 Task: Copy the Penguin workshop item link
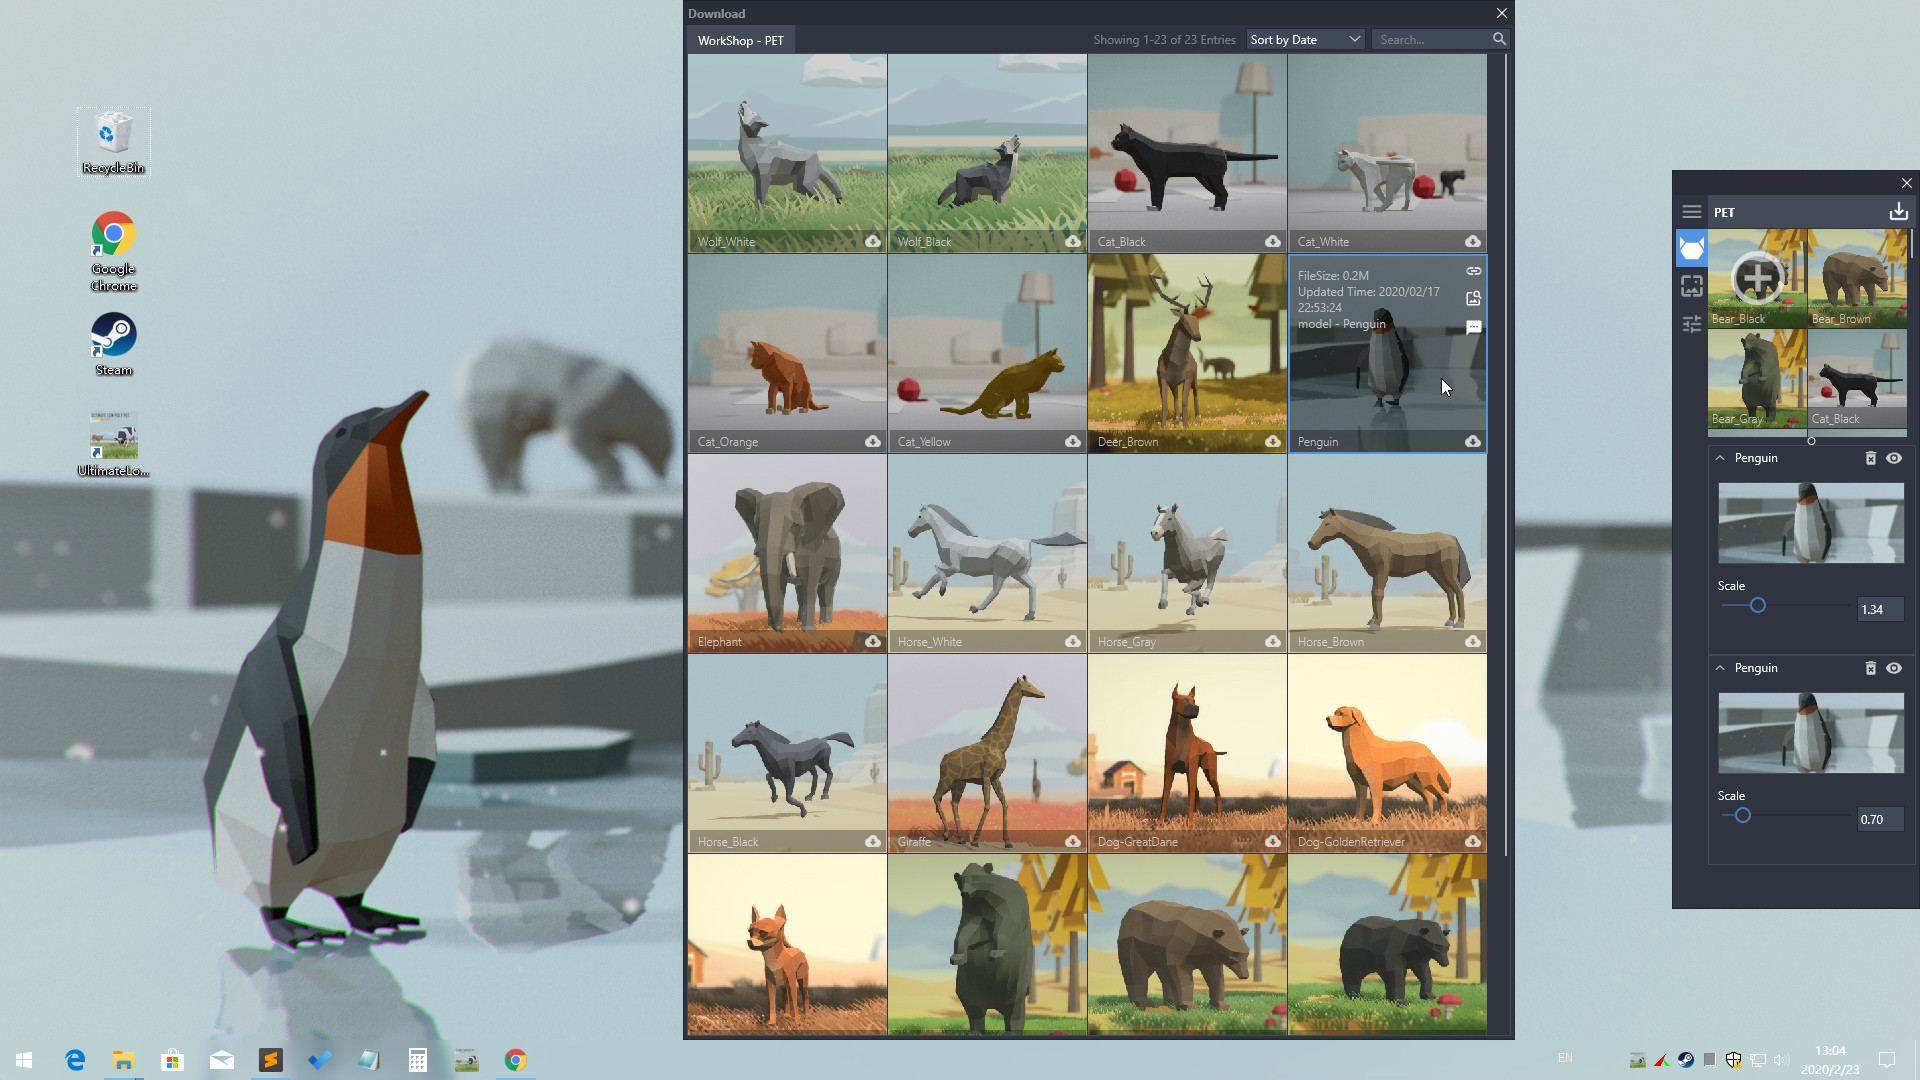point(1472,271)
